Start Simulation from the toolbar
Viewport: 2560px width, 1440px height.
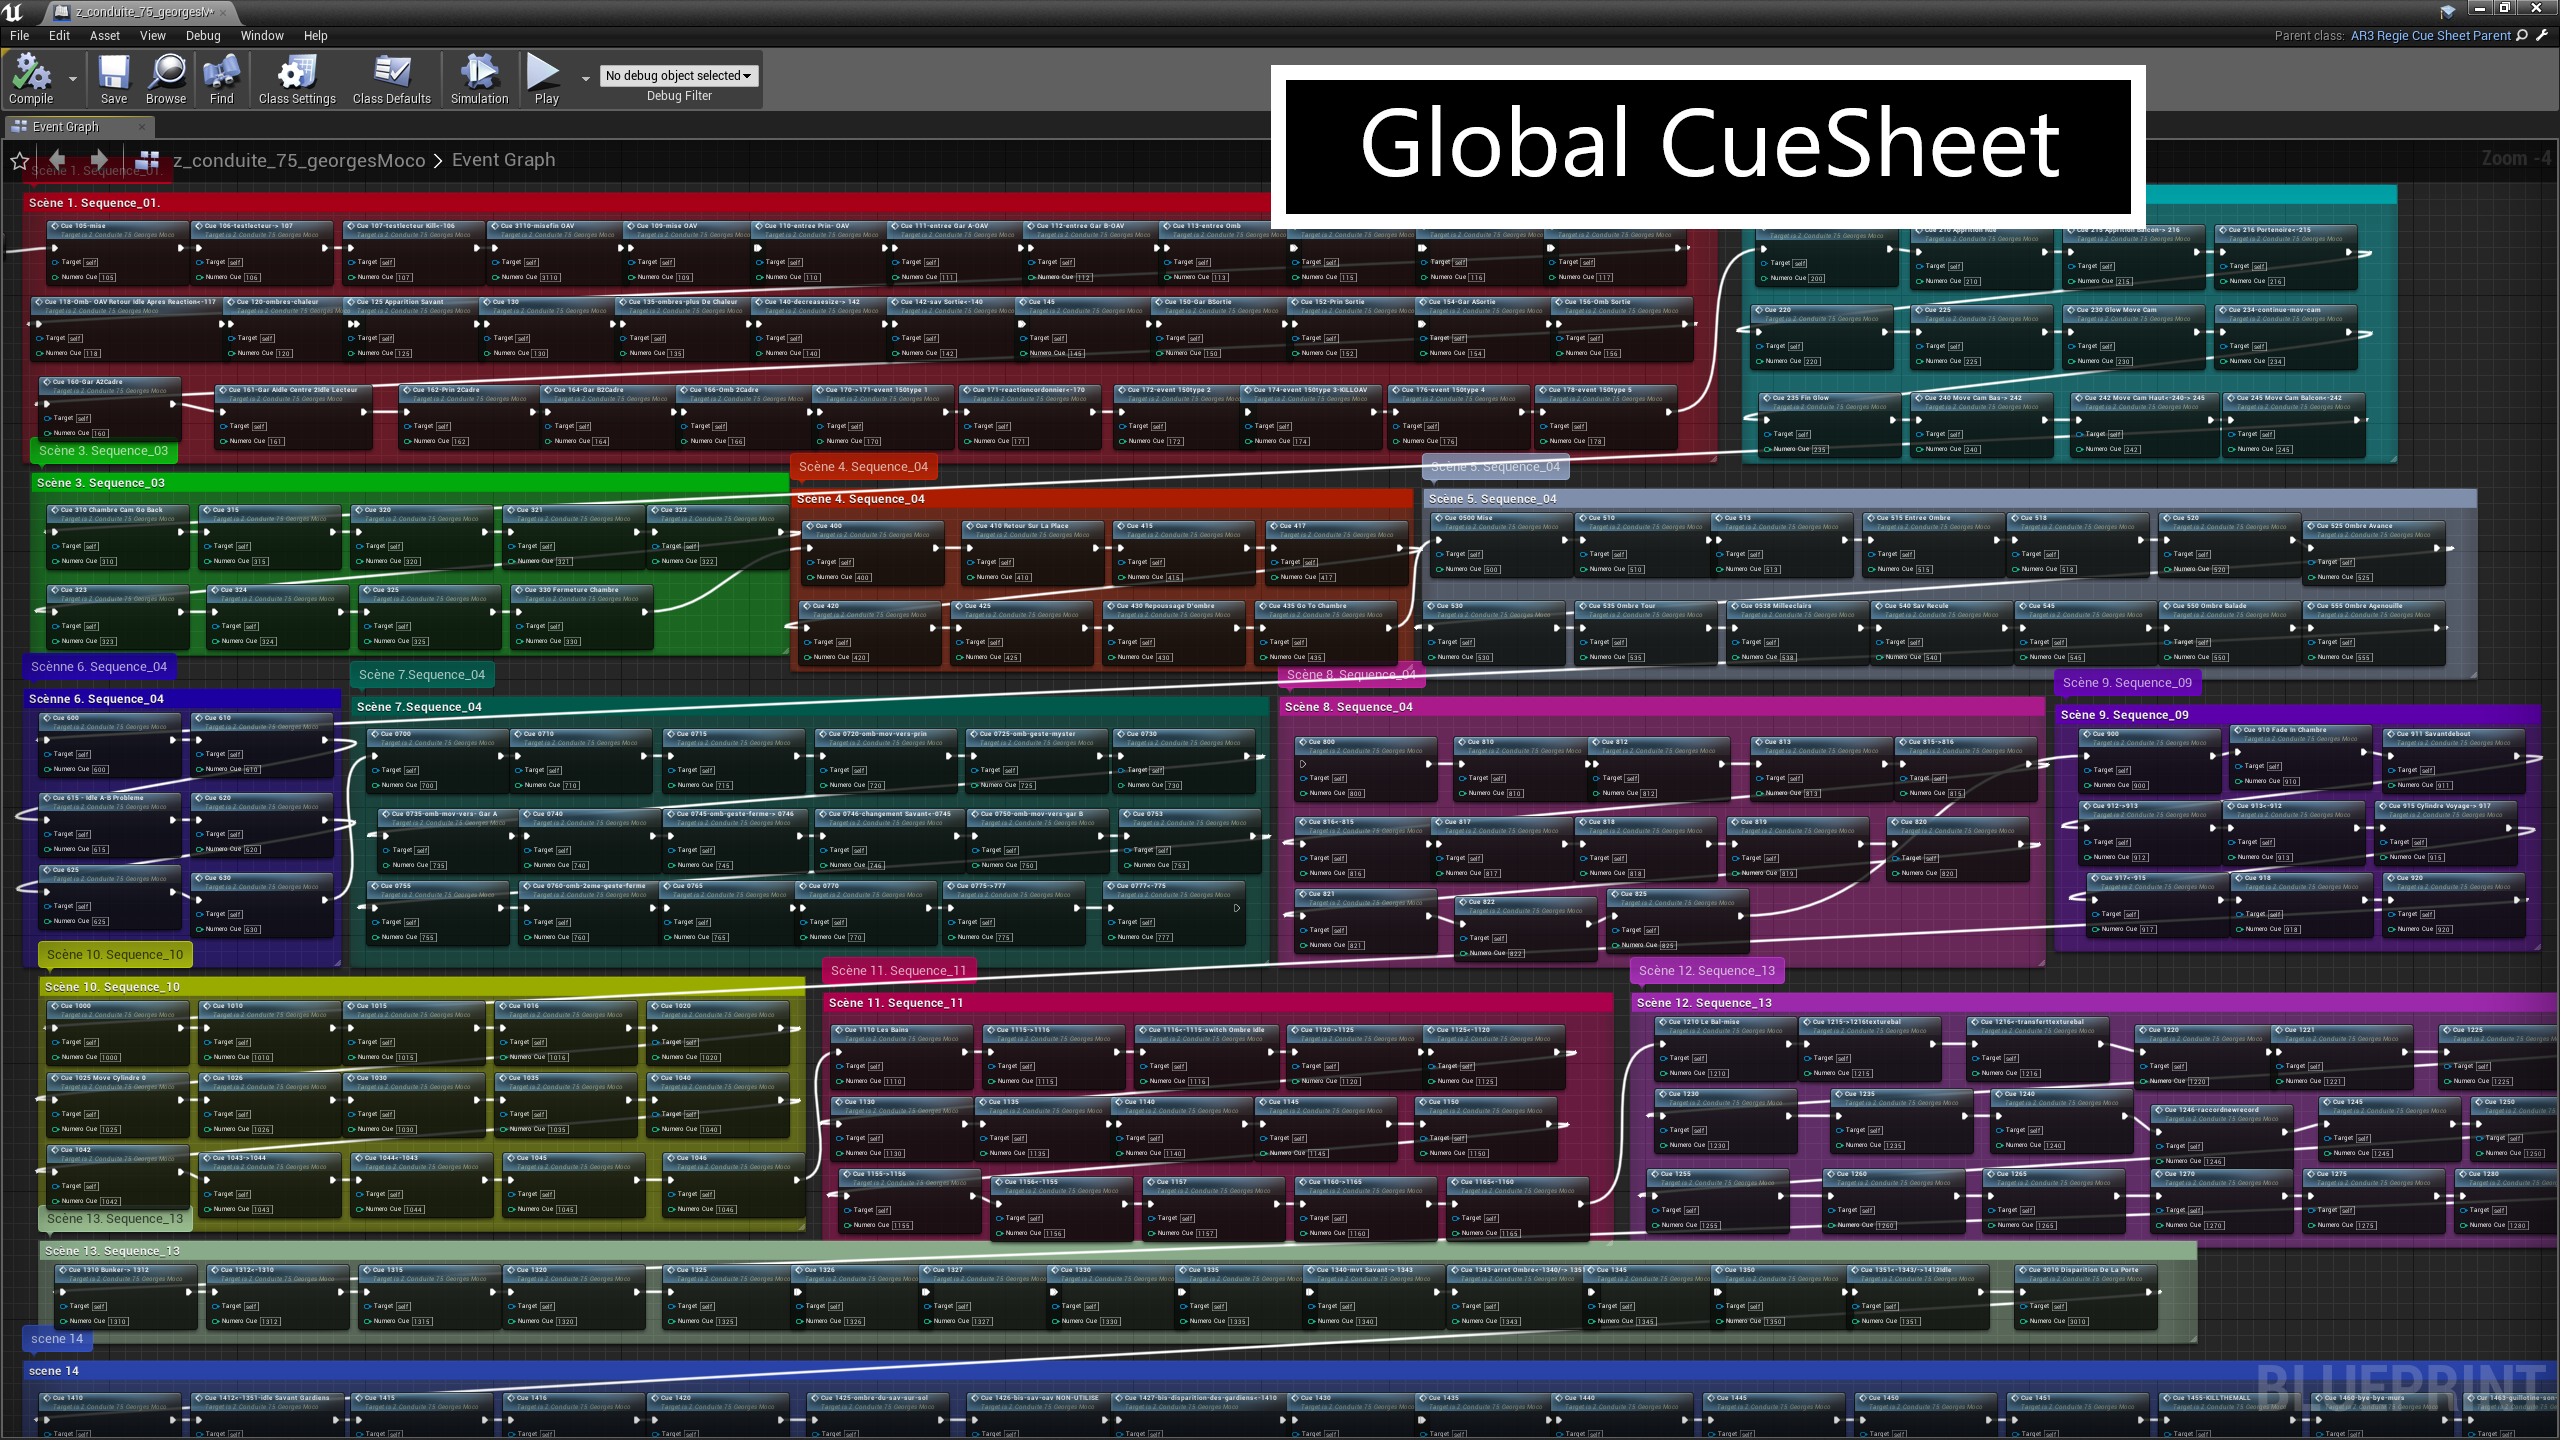[479, 79]
